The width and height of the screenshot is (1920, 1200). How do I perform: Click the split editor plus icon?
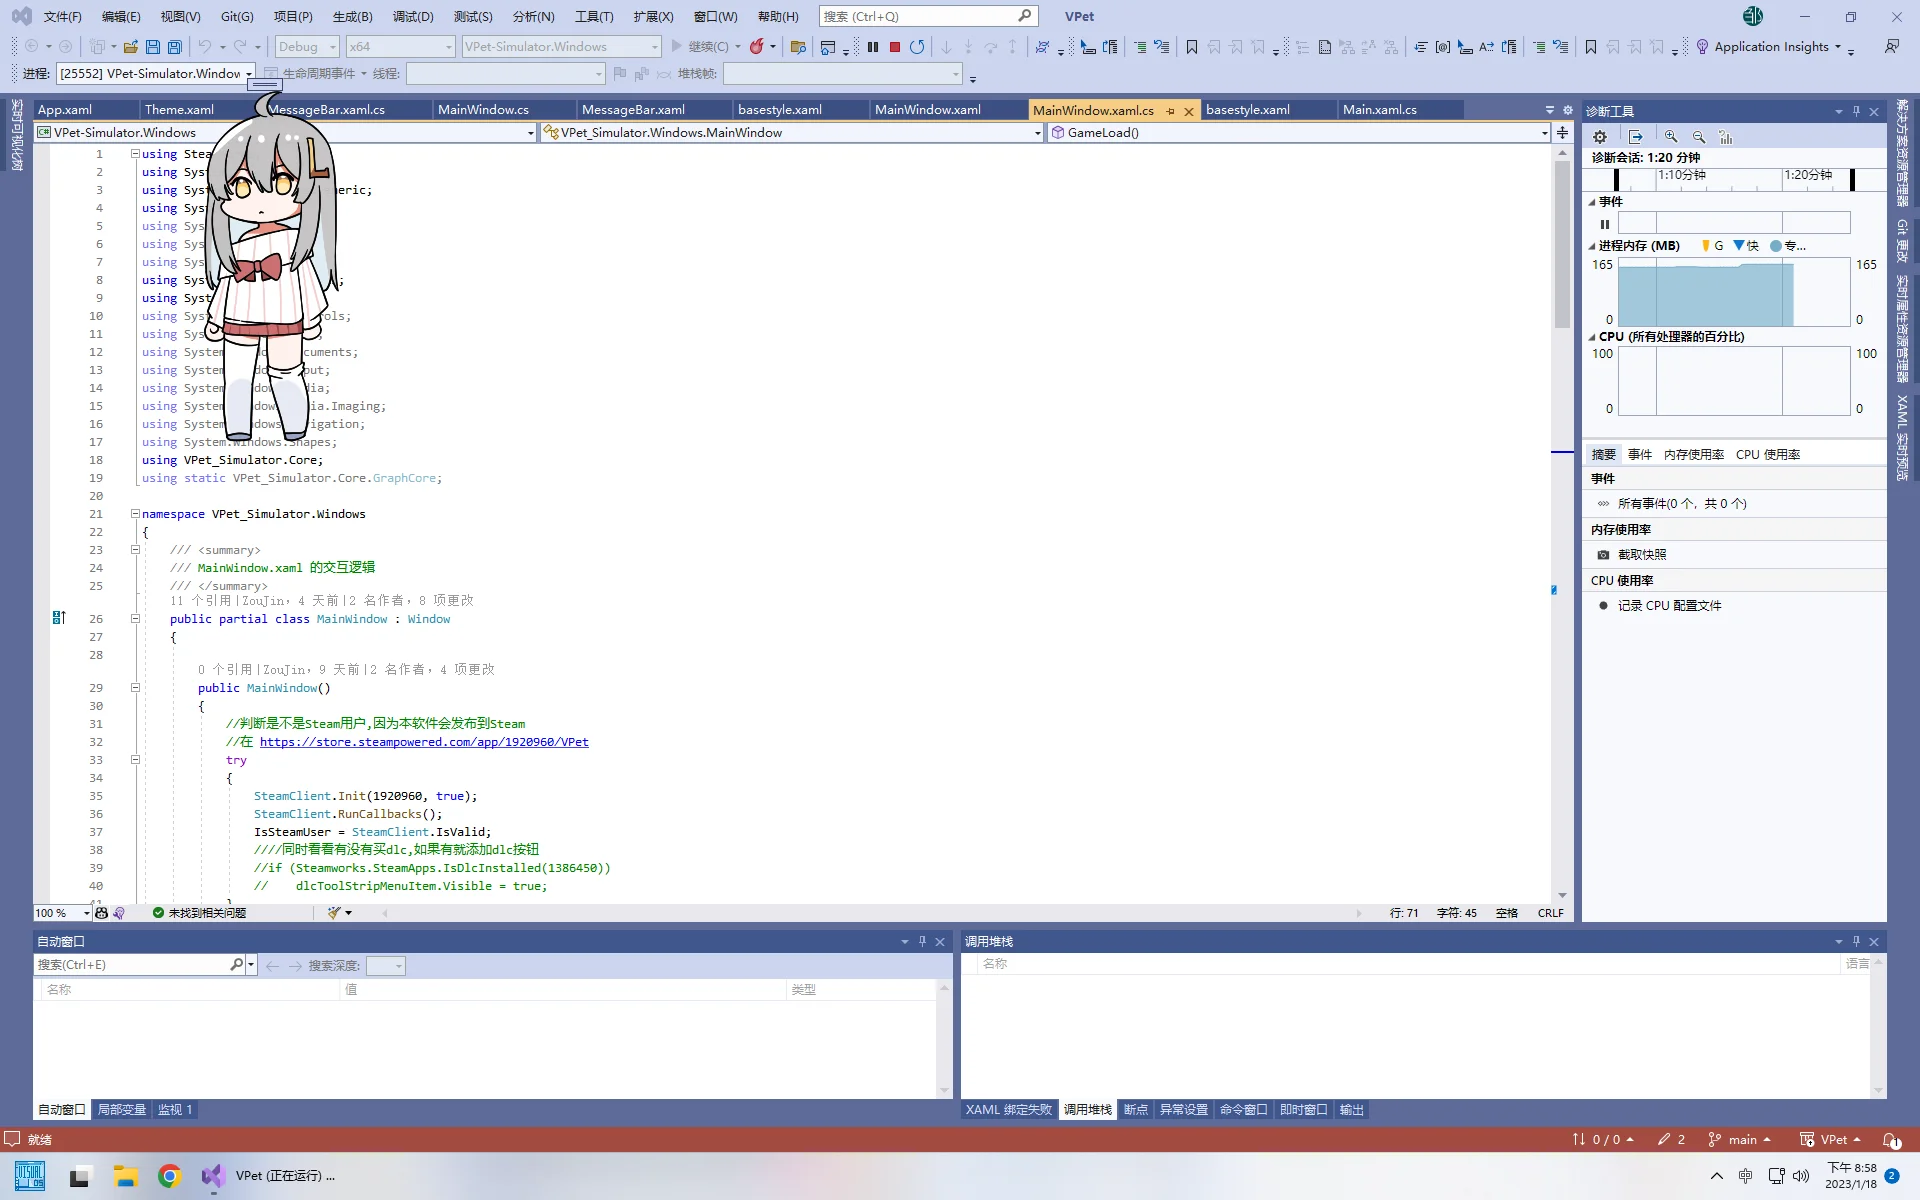tap(1562, 132)
